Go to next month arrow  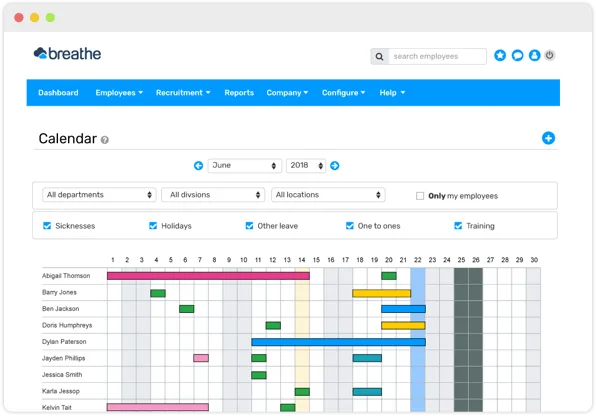[x=334, y=165]
